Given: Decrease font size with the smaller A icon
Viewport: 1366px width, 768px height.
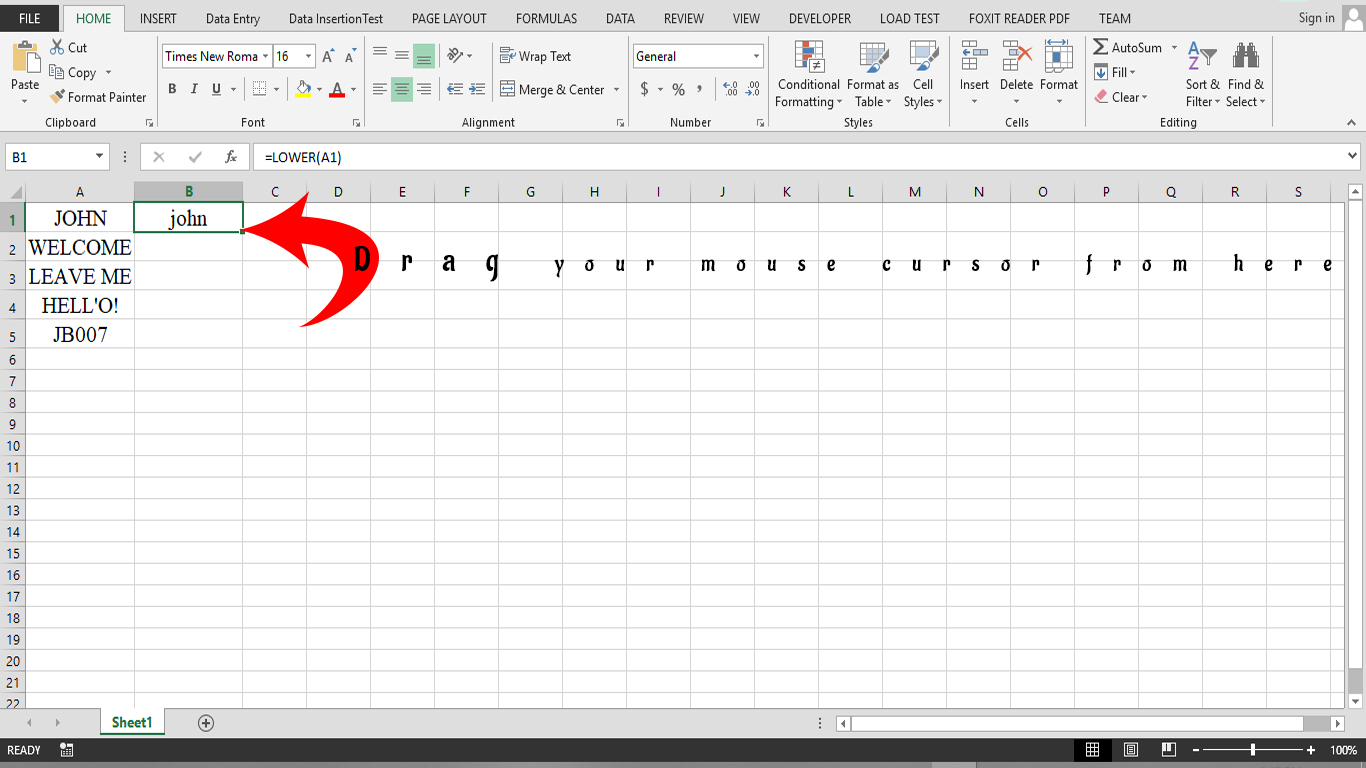Looking at the screenshot, I should 349,57.
